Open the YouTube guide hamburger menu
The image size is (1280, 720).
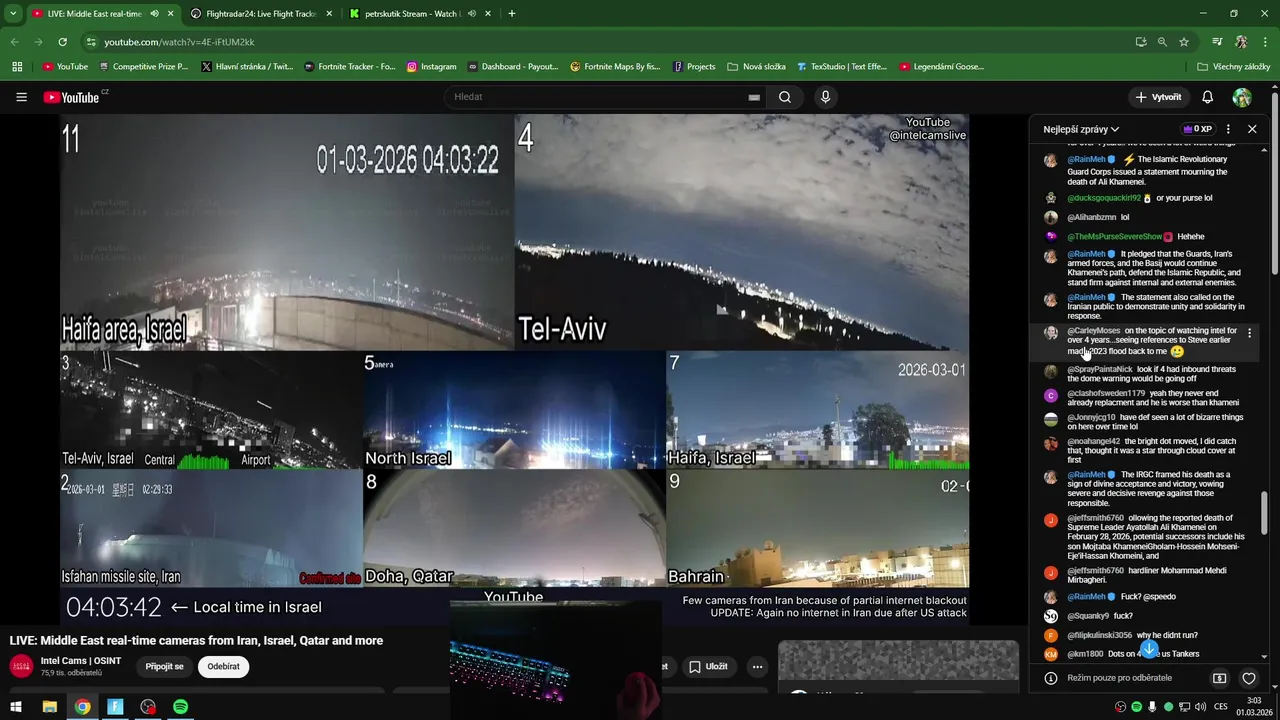pyautogui.click(x=21, y=97)
